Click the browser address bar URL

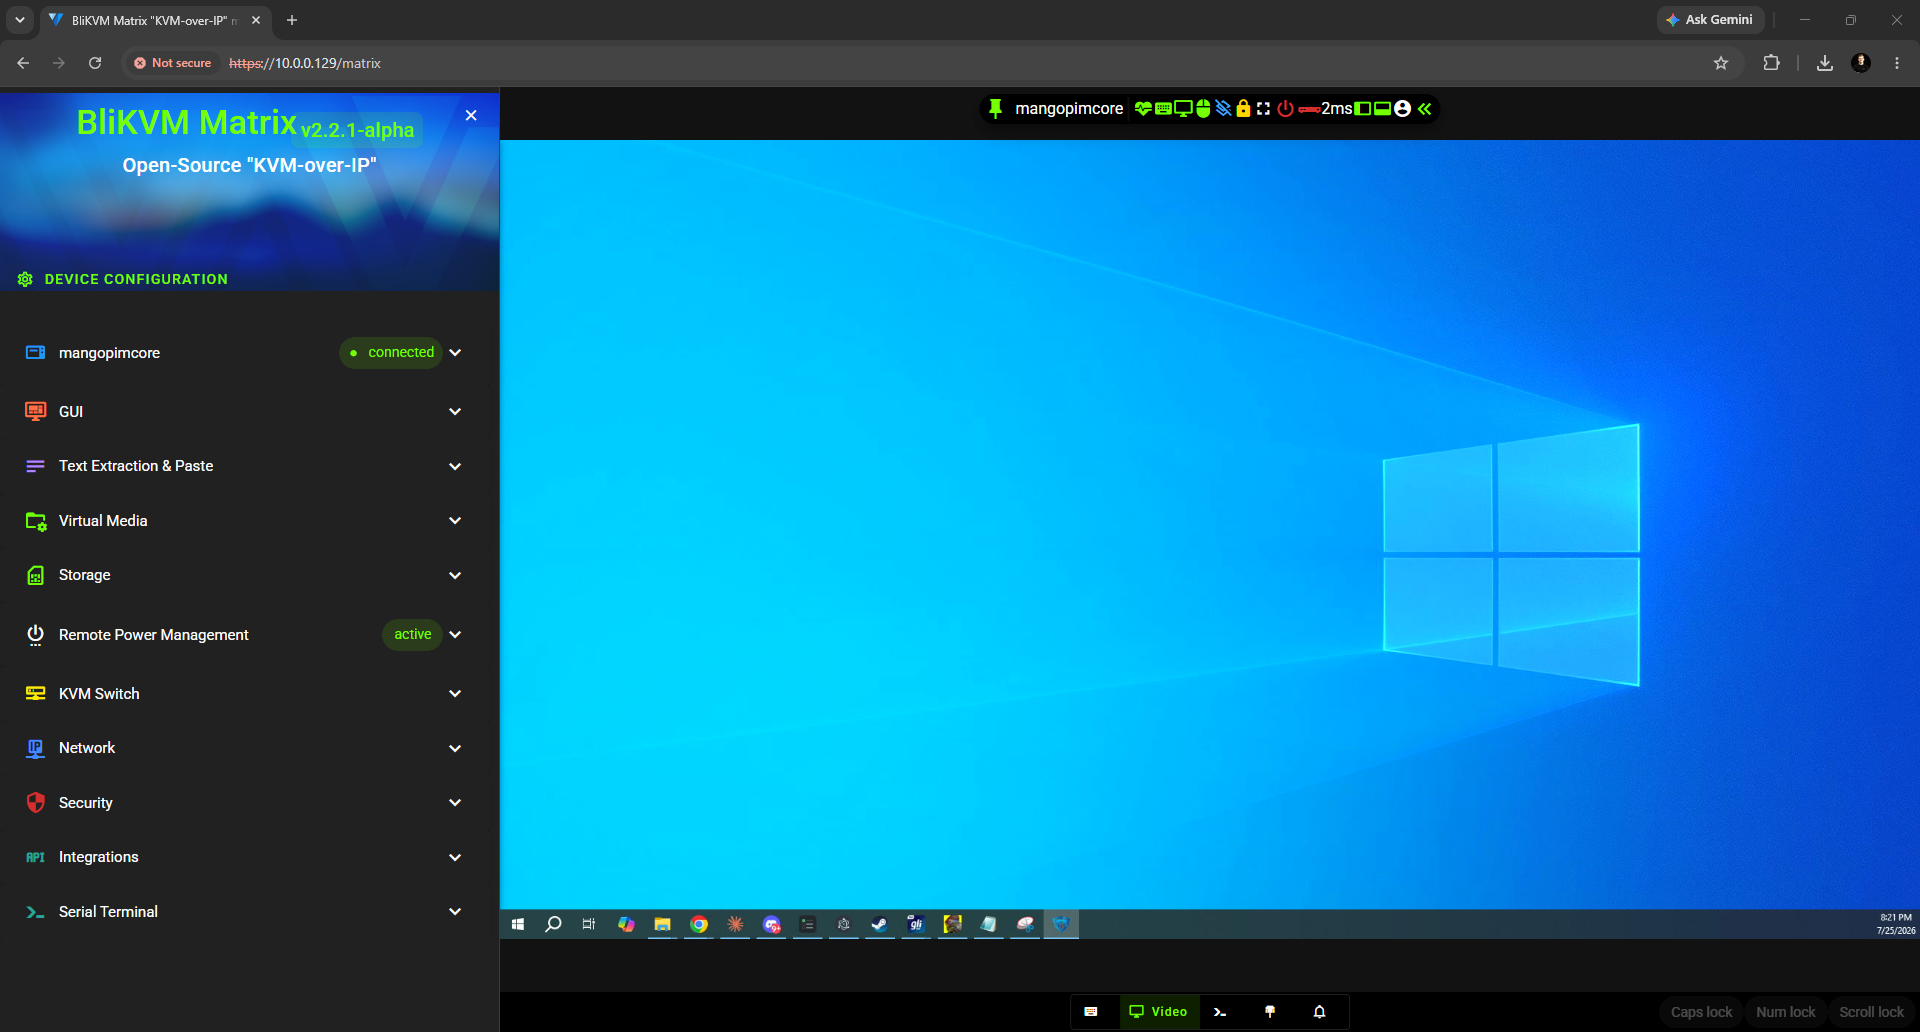point(305,63)
